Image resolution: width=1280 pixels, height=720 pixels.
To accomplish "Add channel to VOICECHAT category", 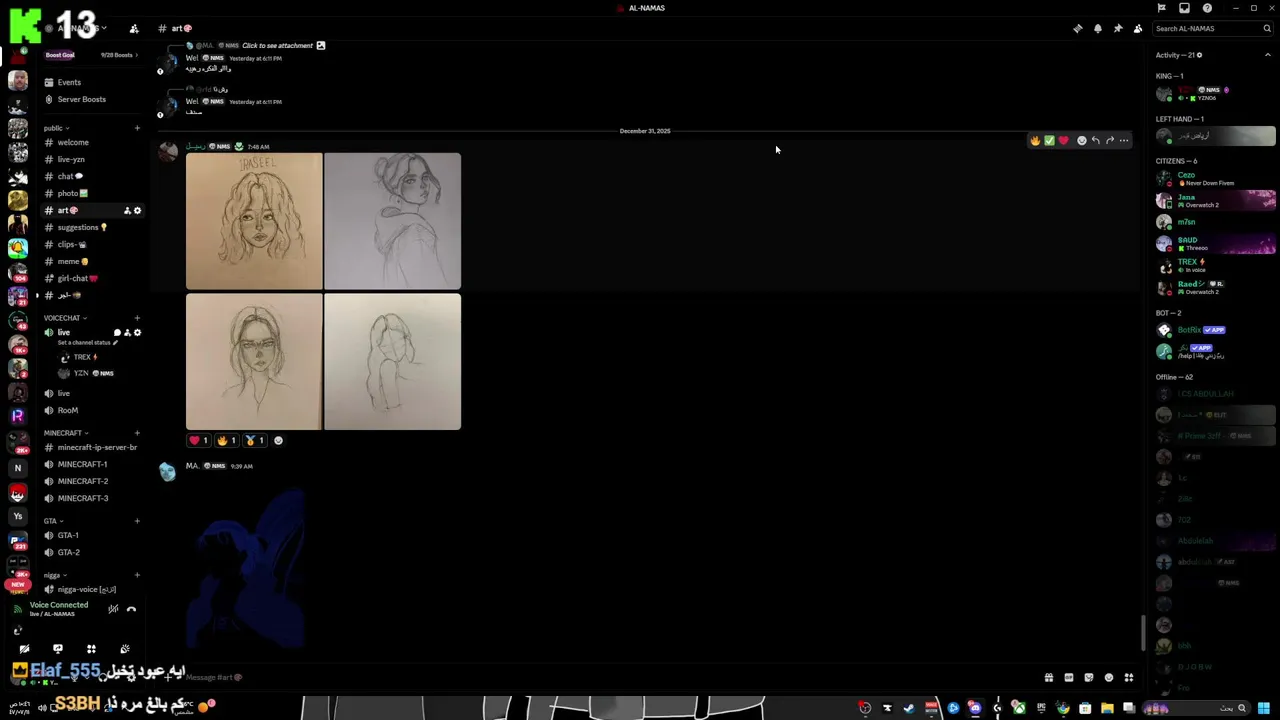I will (x=137, y=318).
